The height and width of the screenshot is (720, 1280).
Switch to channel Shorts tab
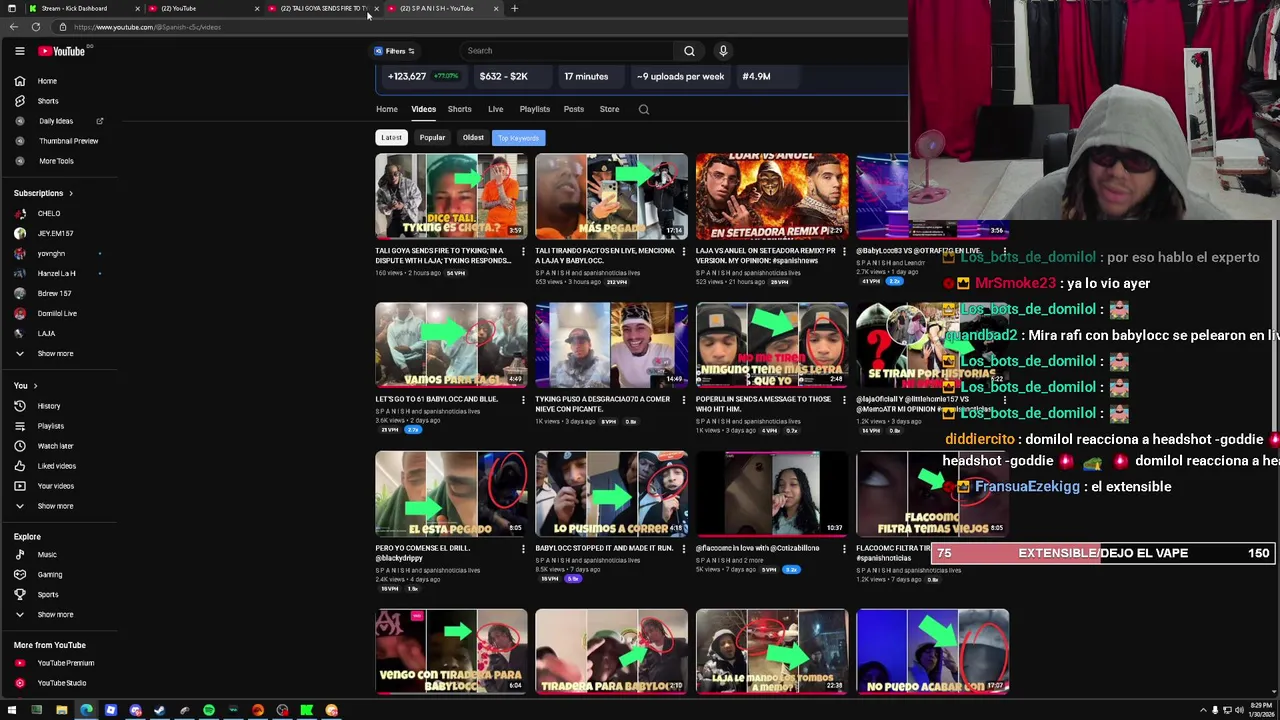(x=460, y=109)
